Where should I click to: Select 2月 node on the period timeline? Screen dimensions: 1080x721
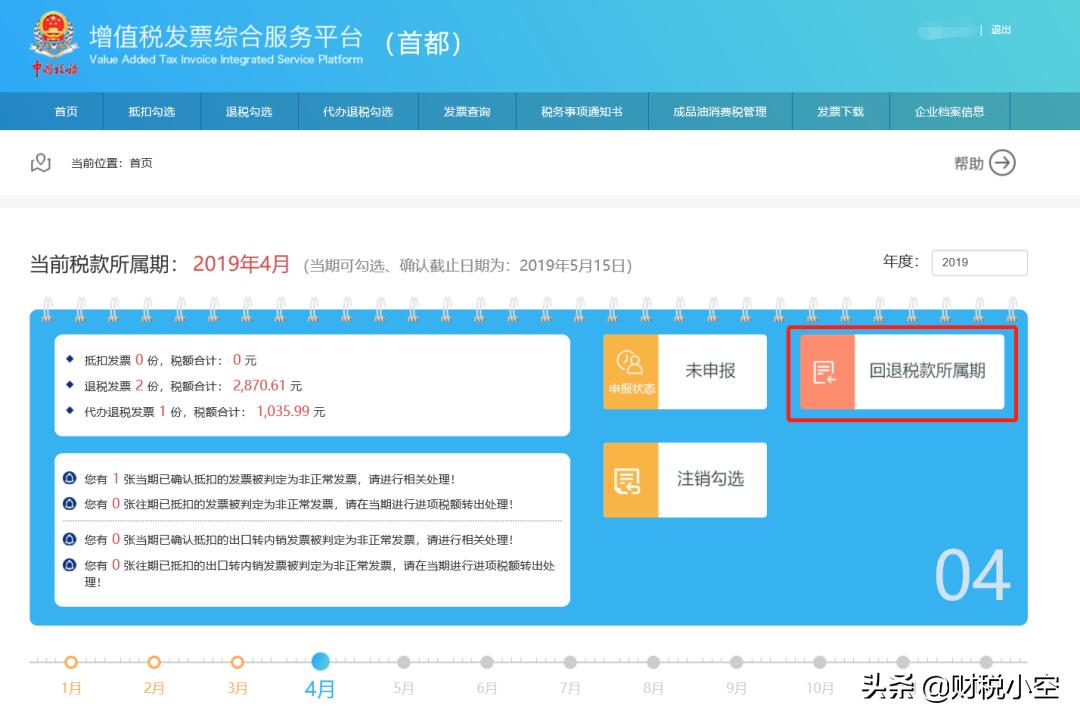click(x=154, y=661)
